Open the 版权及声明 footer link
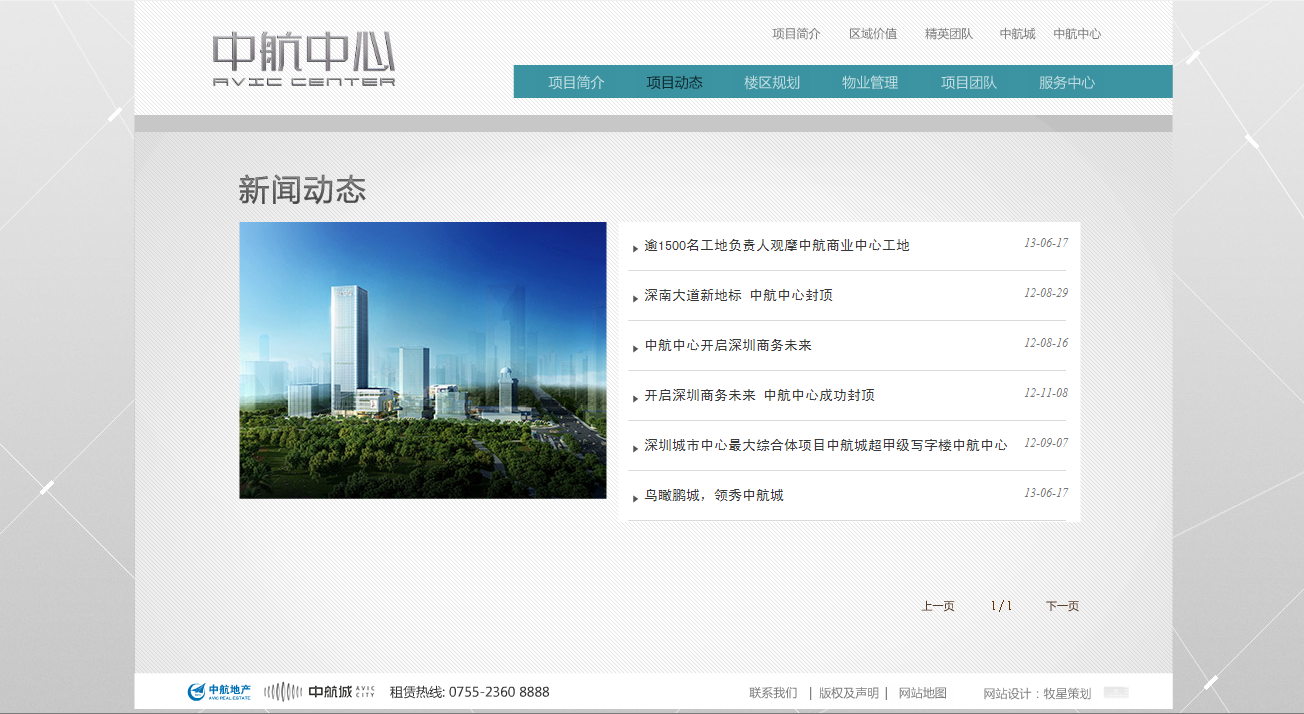Image resolution: width=1304 pixels, height=714 pixels. click(849, 693)
